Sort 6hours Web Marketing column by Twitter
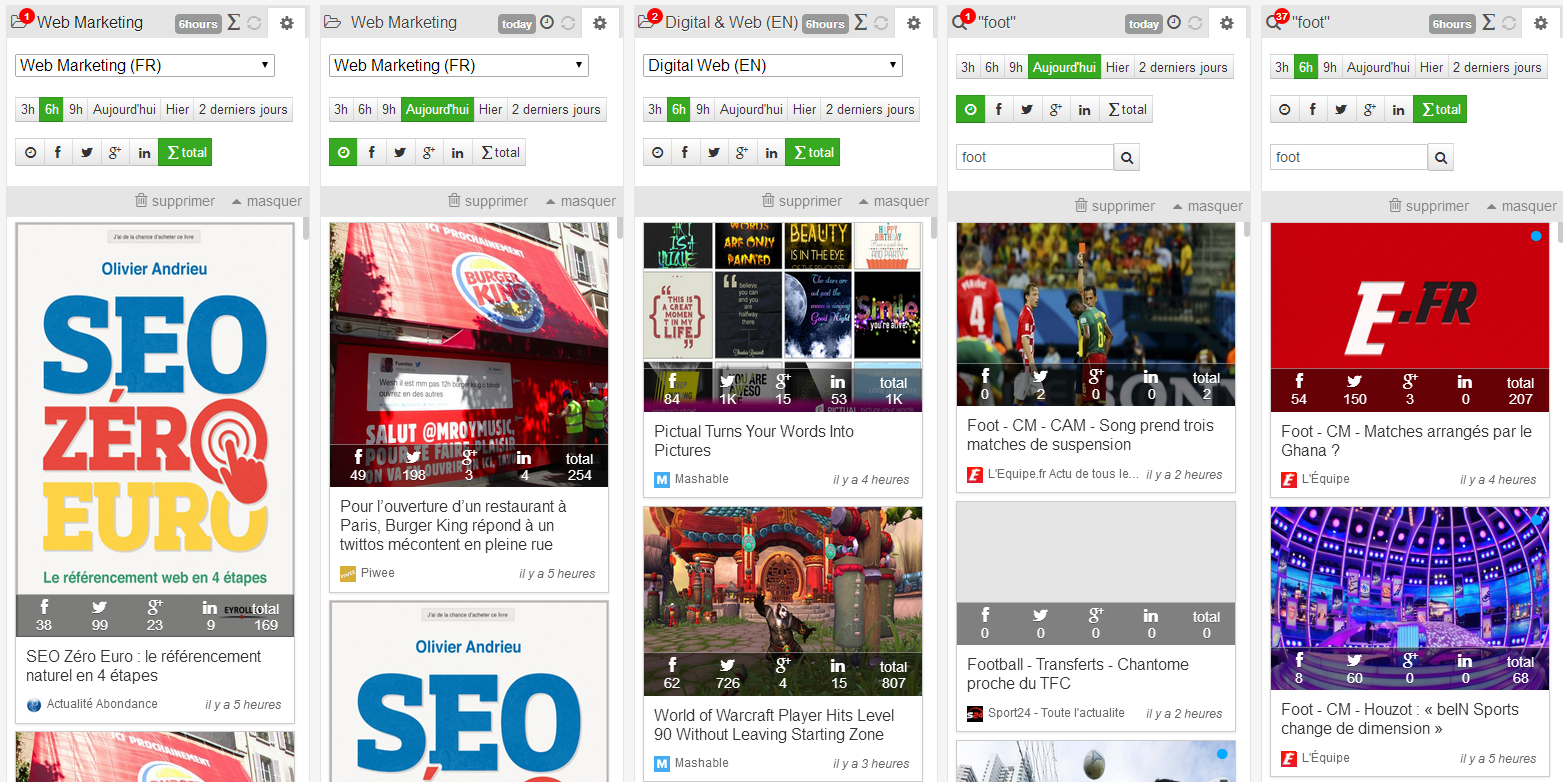1563x782 pixels. [86, 152]
